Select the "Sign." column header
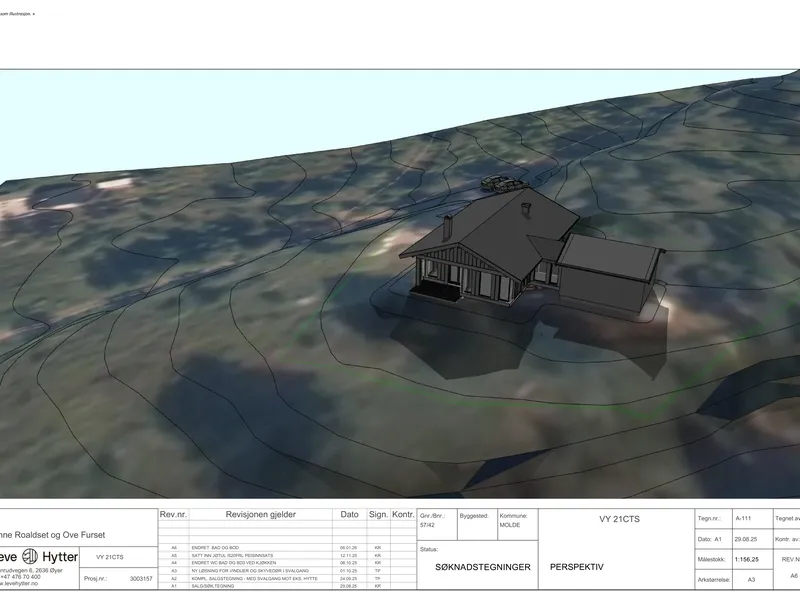The width and height of the screenshot is (800, 600). coord(379,515)
